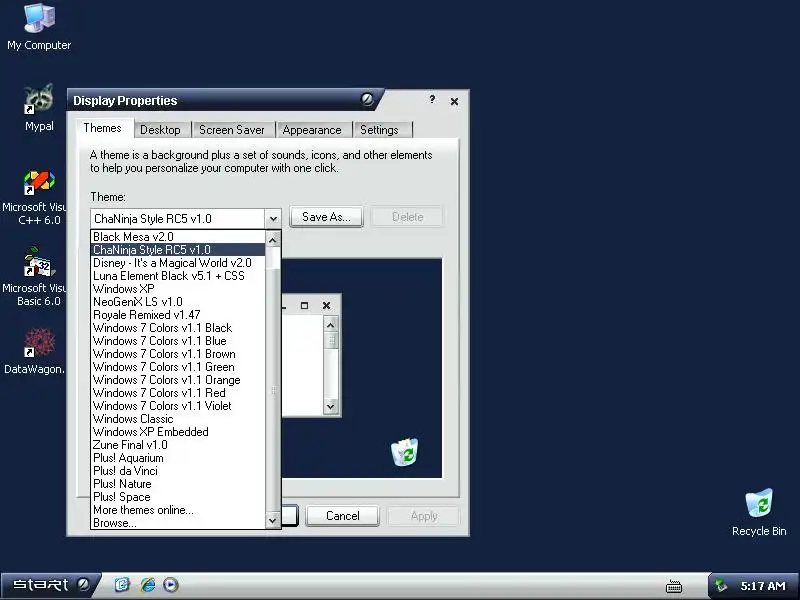Choose the Plus! da Vinci theme
The height and width of the screenshot is (600, 800).
pos(178,471)
